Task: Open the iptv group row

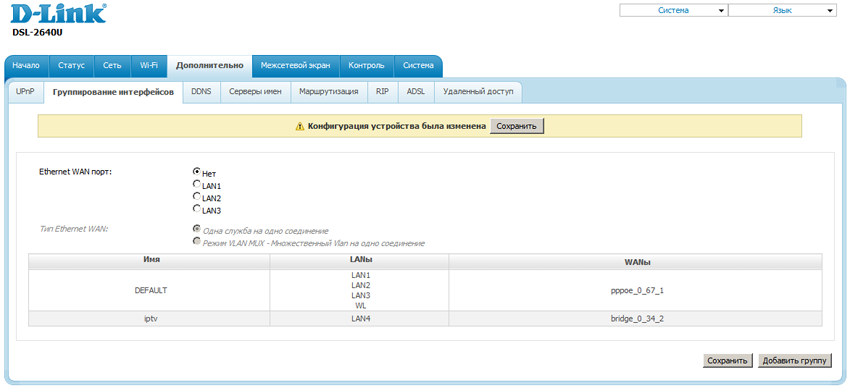Action: pyautogui.click(x=425, y=319)
